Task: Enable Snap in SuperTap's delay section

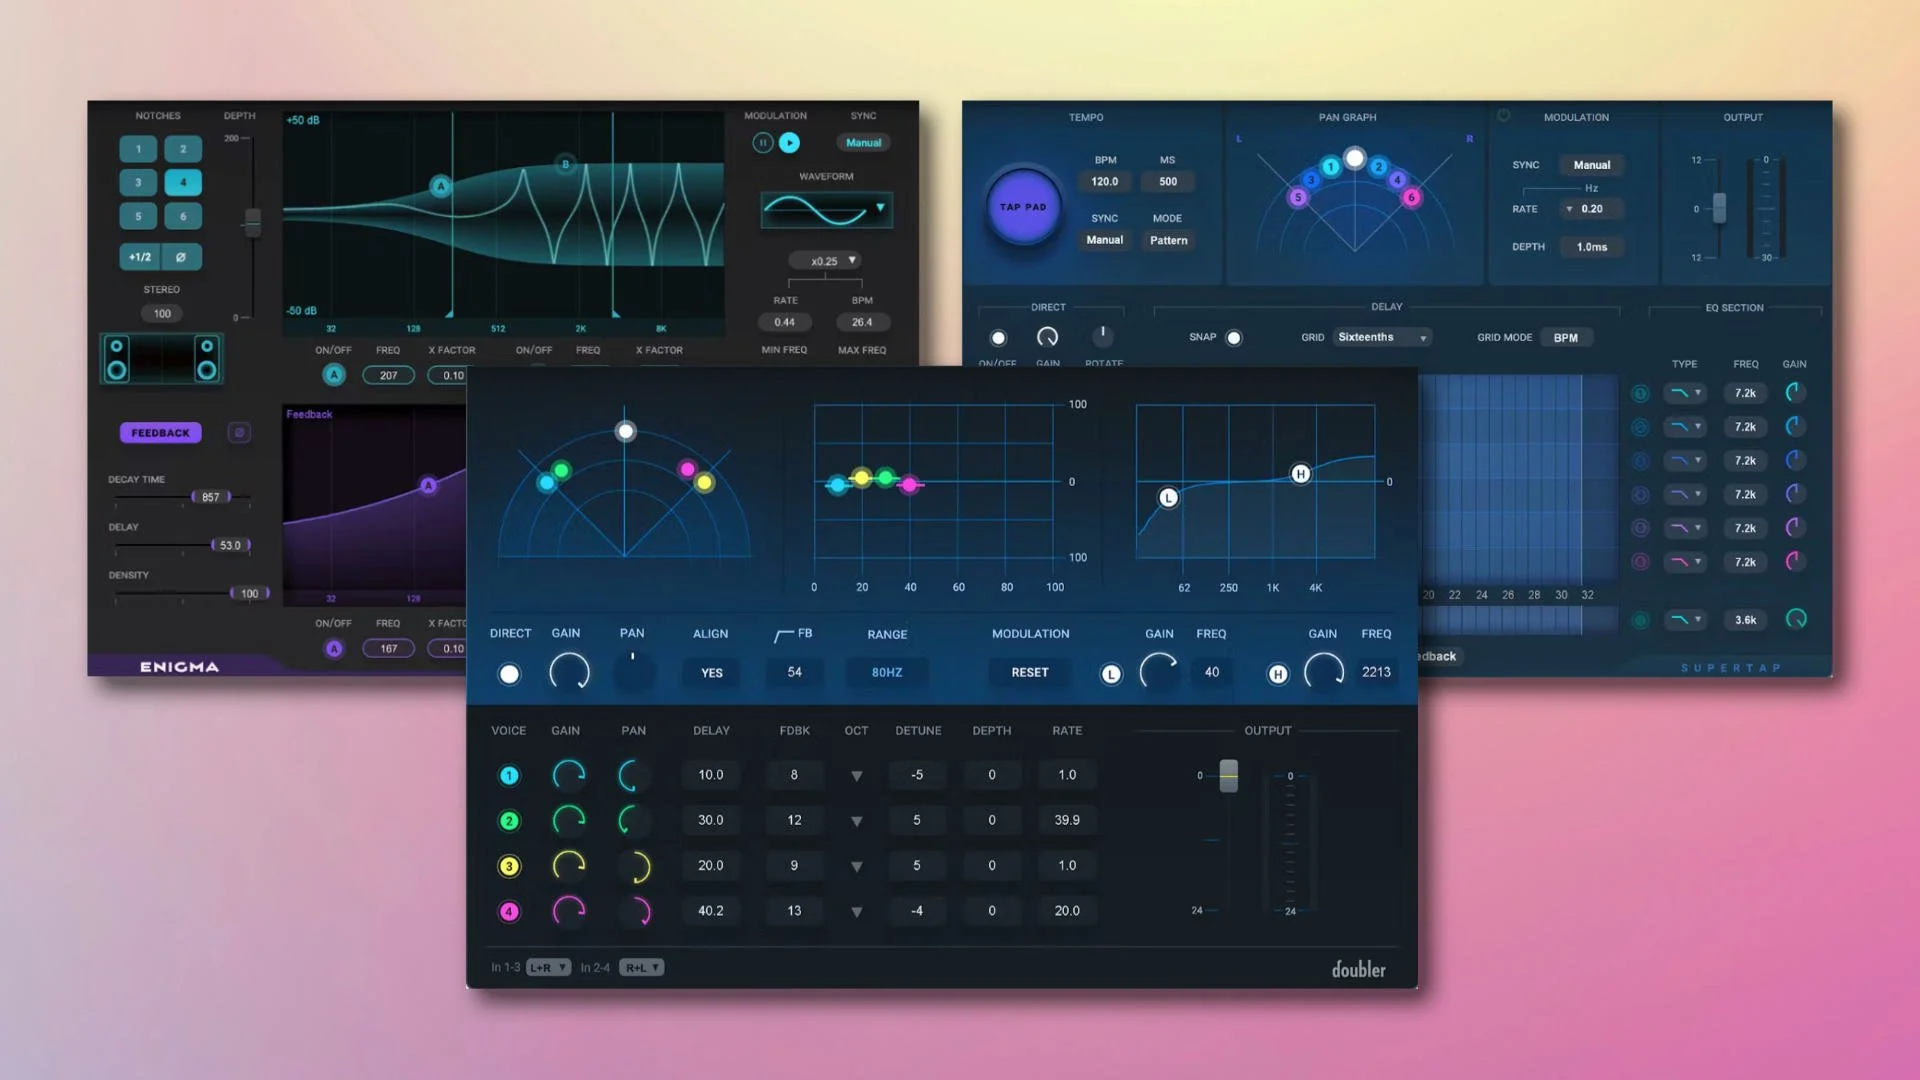Action: click(1234, 337)
